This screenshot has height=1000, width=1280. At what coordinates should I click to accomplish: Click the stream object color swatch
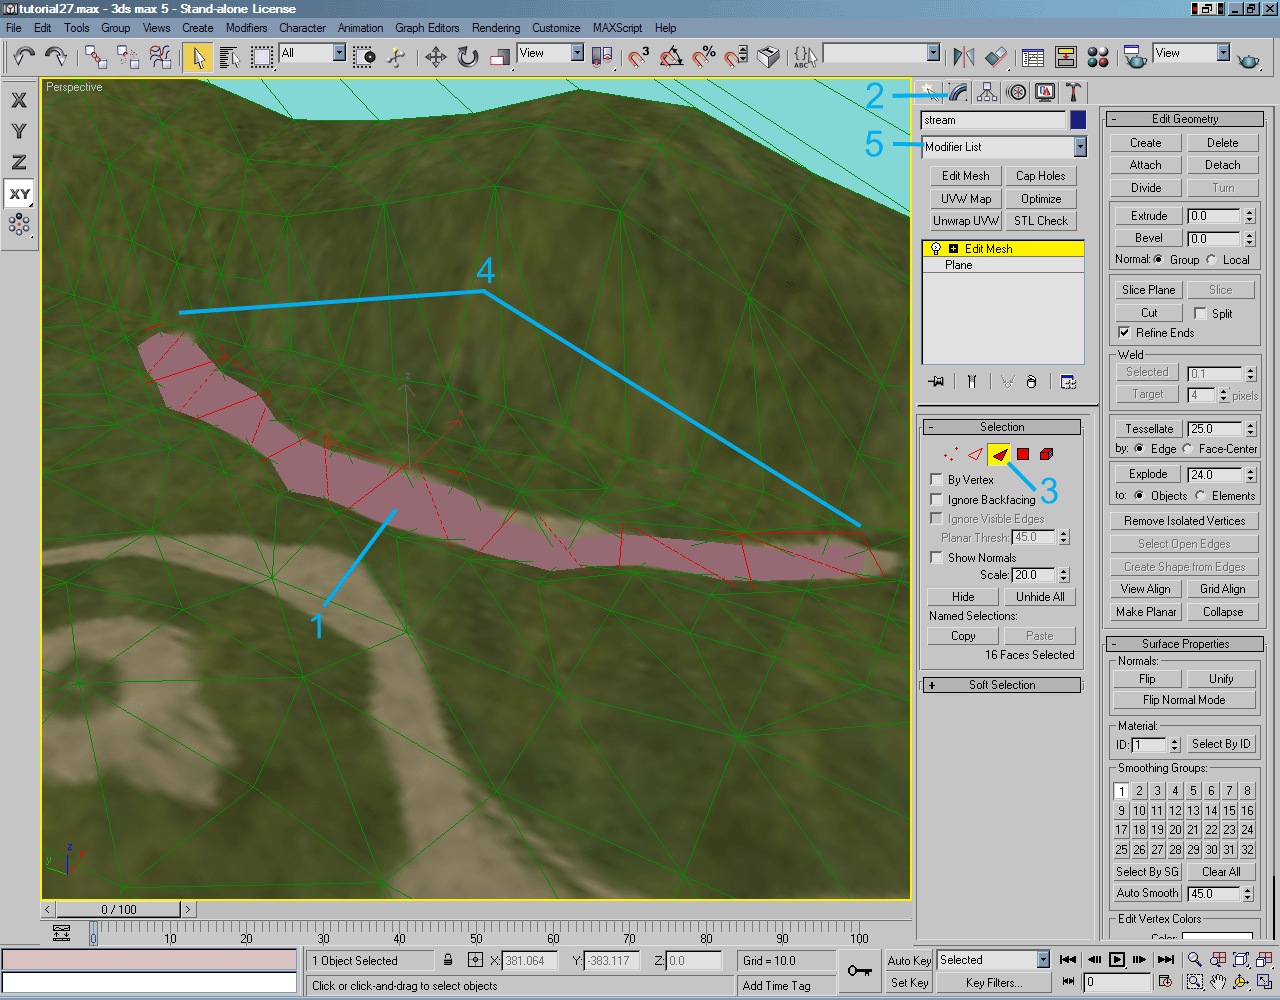coord(1076,120)
